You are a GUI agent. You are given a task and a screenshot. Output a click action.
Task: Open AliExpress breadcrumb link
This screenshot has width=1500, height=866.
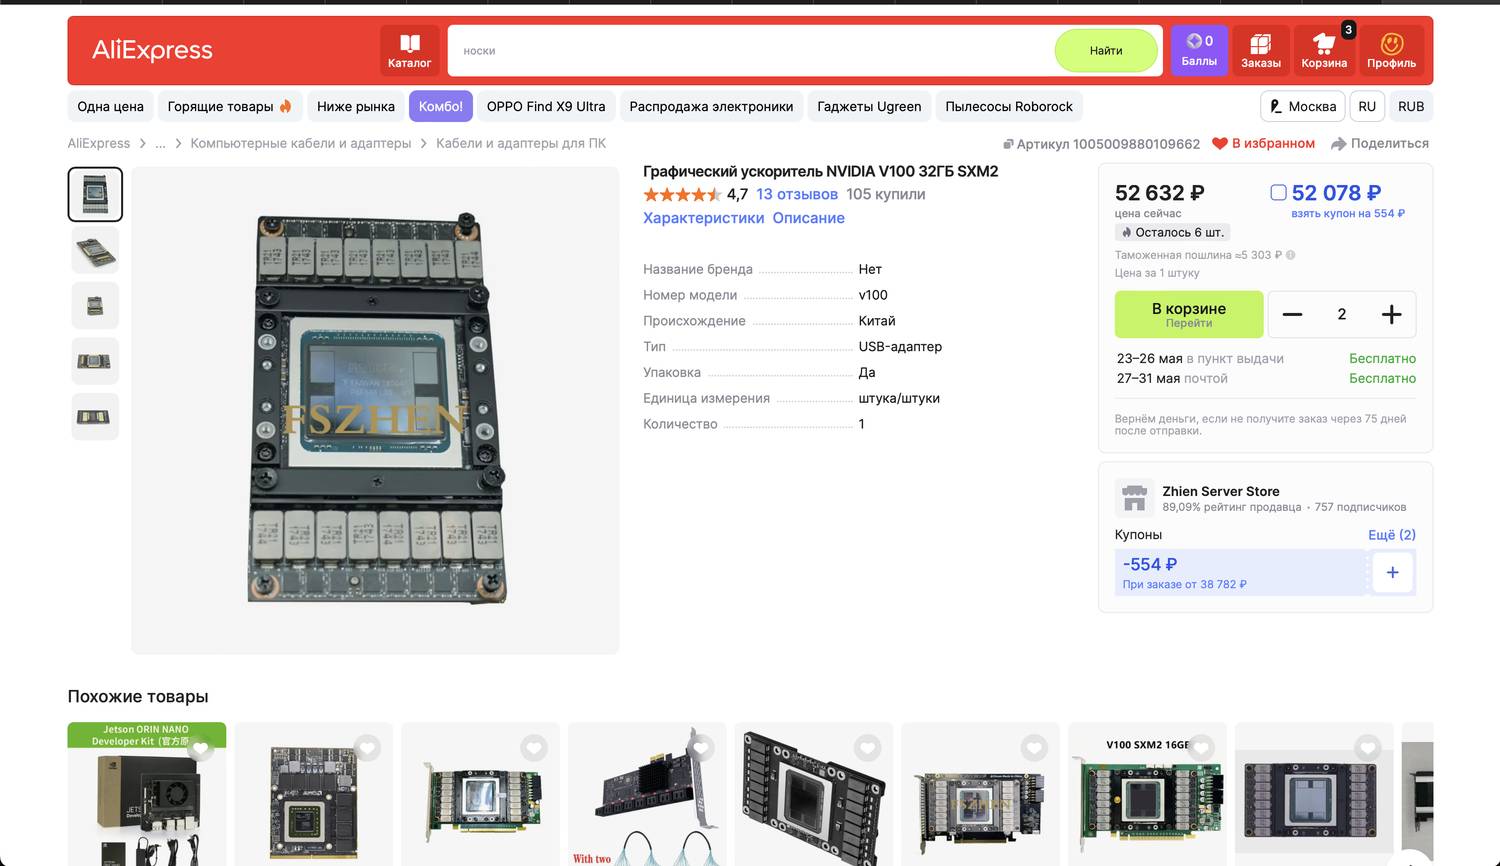pos(99,143)
